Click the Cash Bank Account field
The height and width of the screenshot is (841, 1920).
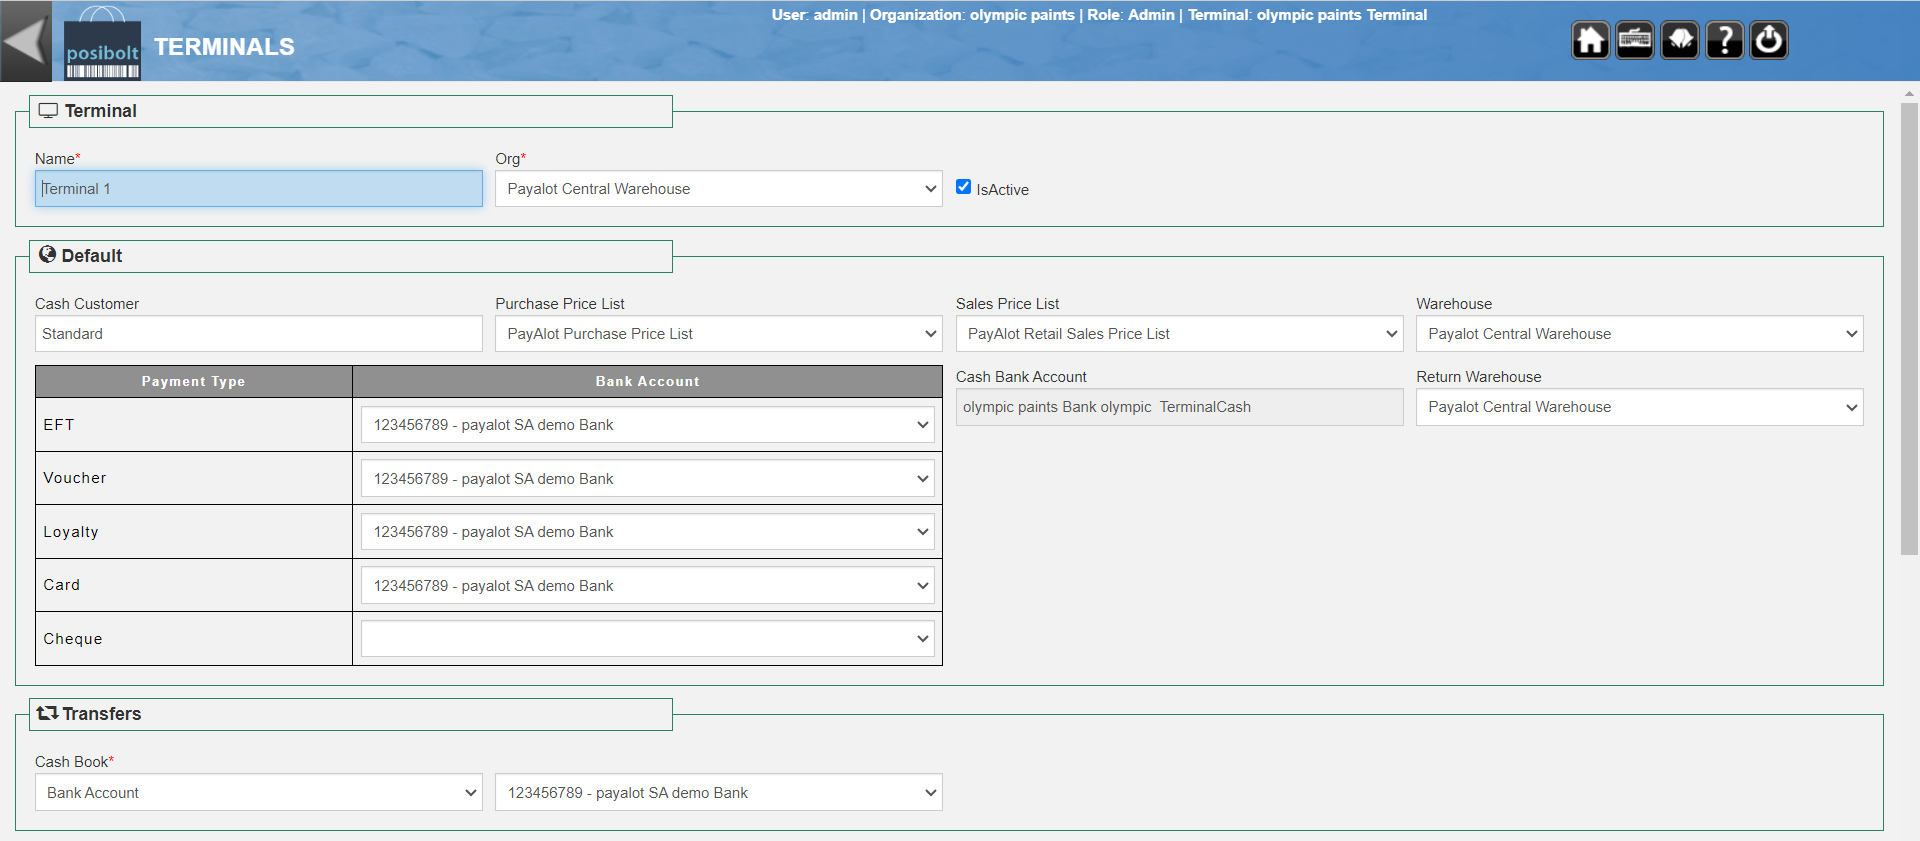[x=1179, y=407]
